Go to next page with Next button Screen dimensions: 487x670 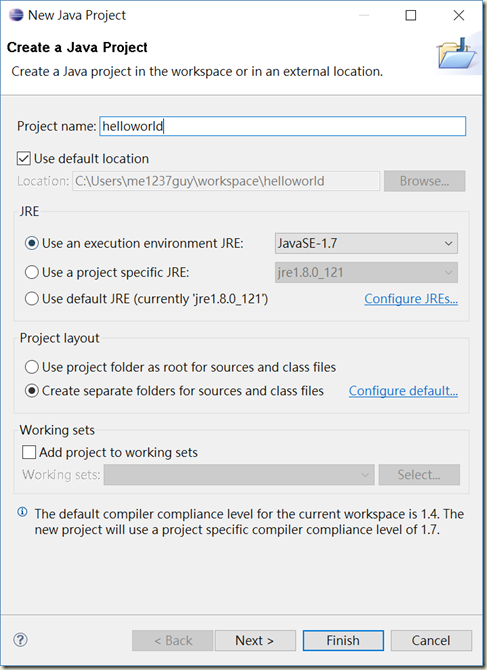255,641
